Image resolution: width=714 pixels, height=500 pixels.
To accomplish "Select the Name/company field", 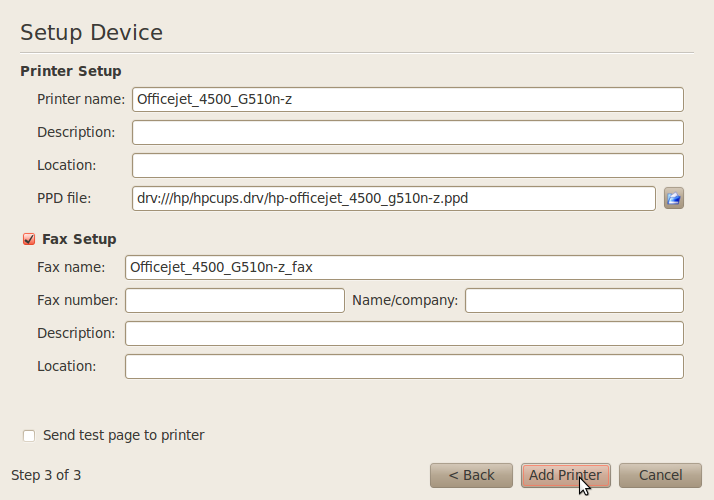I will coord(574,300).
